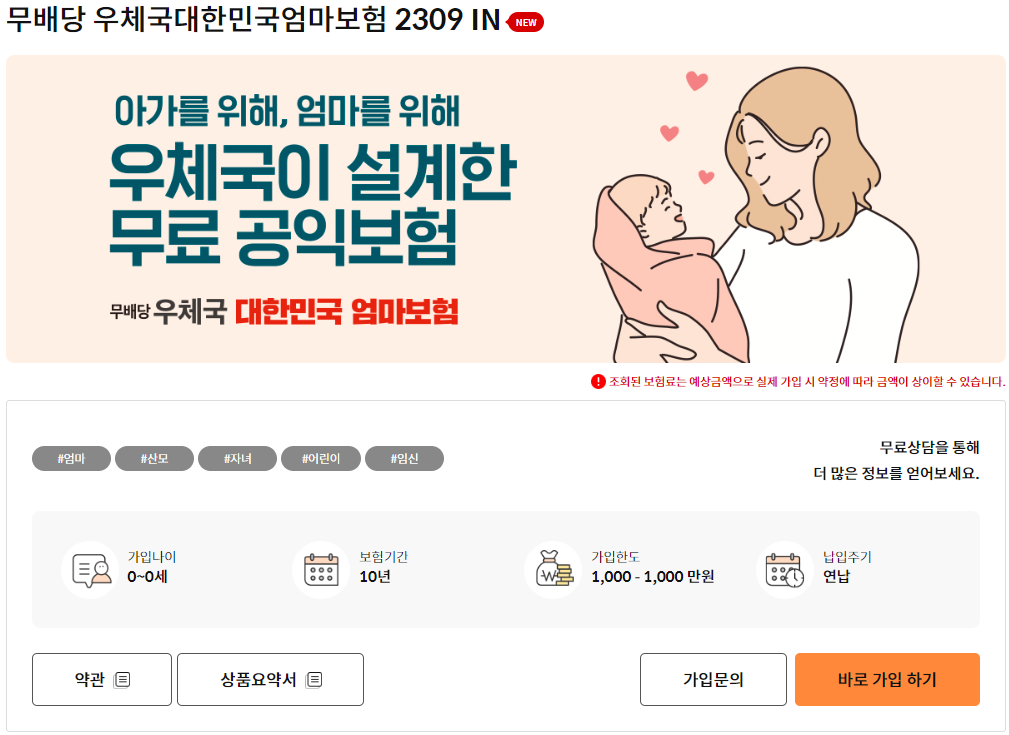
Task: Click the 무료상담을 통해 consultation text
Action: [929, 447]
